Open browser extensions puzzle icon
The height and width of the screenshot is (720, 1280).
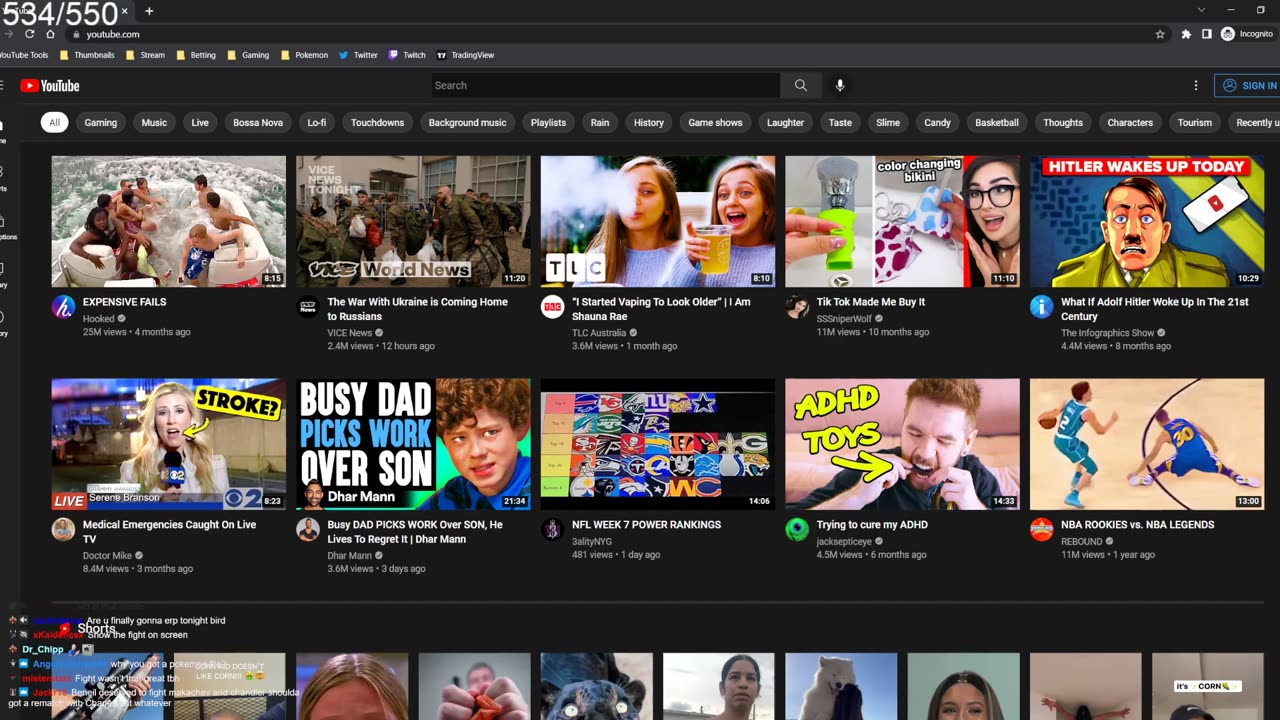1186,34
